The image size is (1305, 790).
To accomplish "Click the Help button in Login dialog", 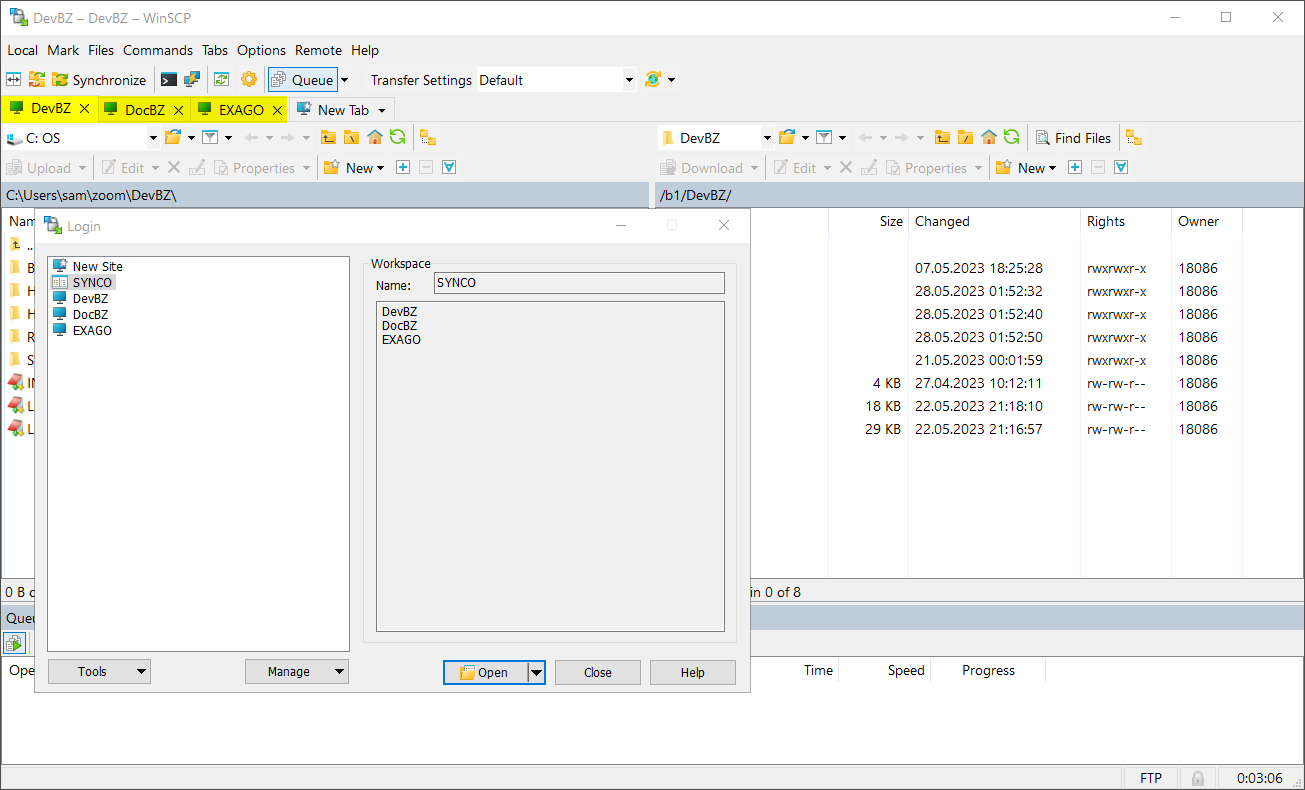I will pos(692,673).
